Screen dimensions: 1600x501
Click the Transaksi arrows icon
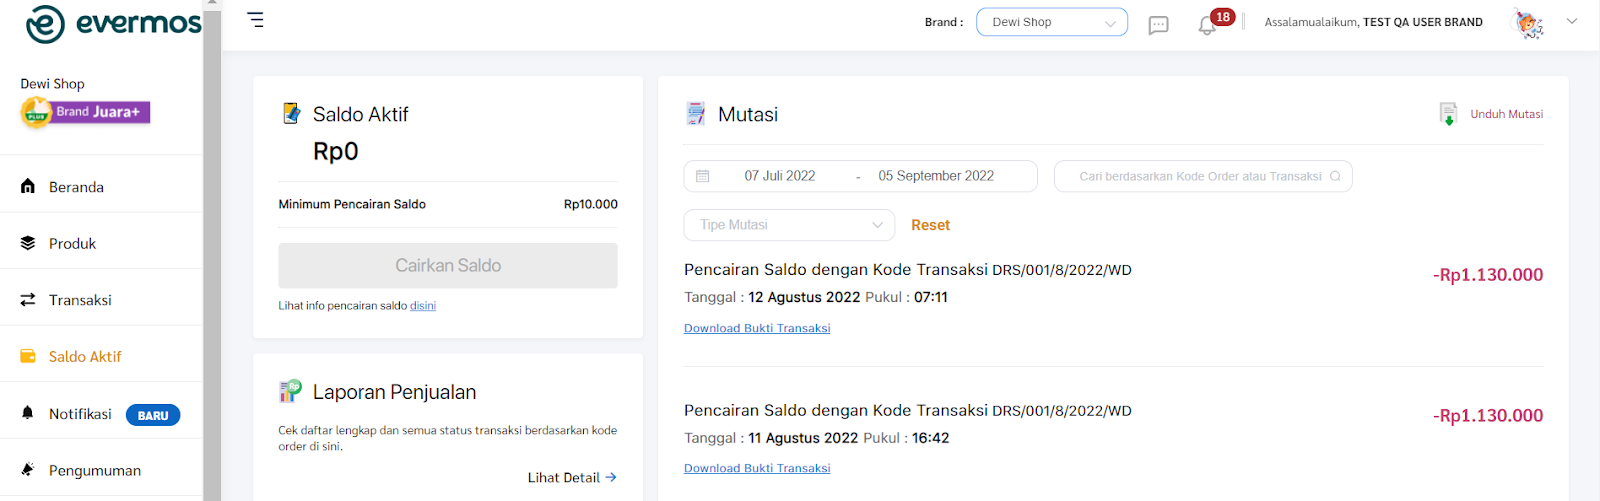coord(28,300)
